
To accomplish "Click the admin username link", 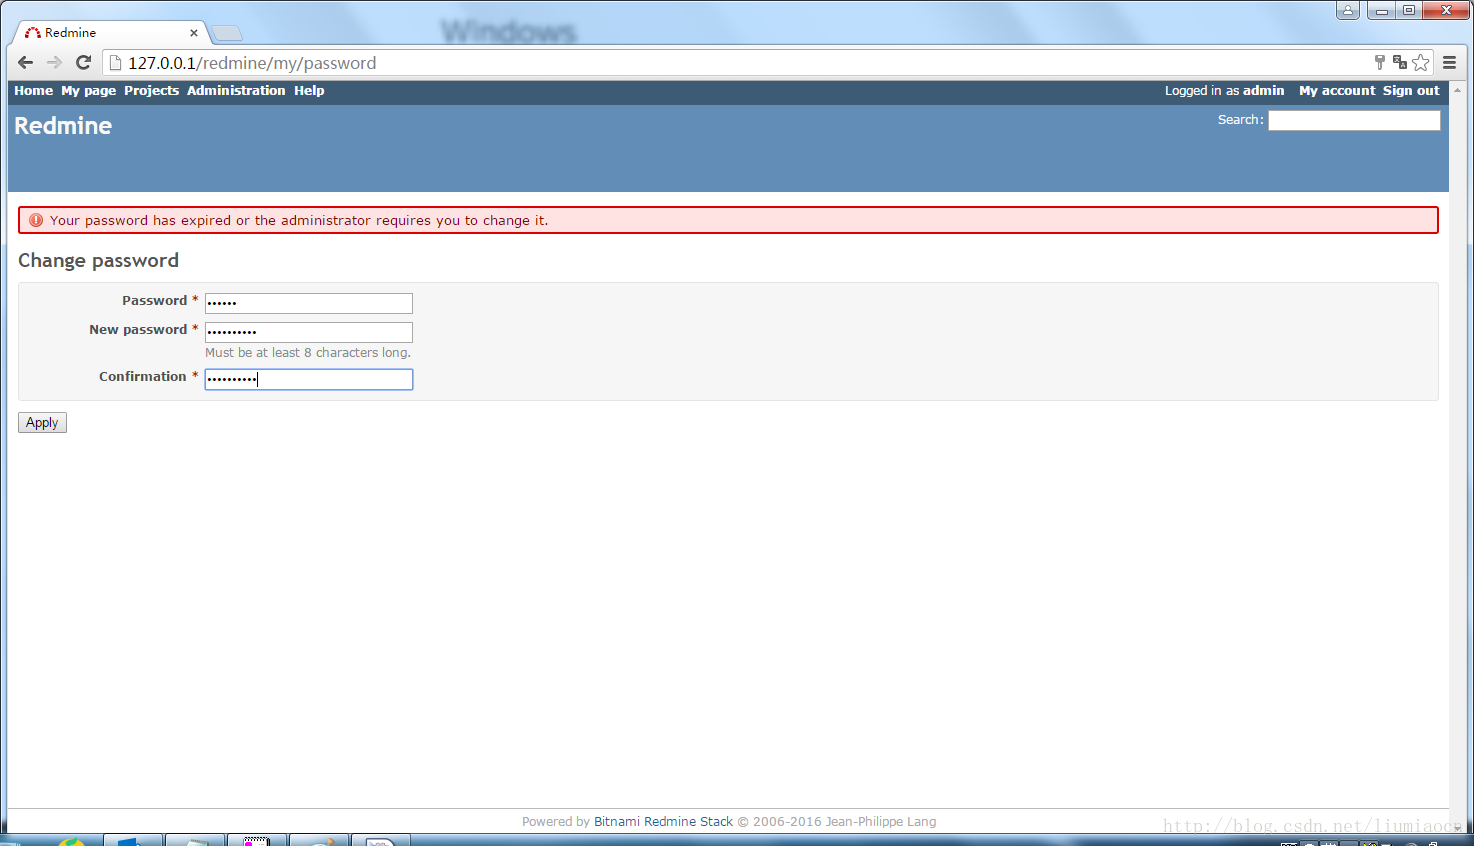I will [x=1263, y=91].
